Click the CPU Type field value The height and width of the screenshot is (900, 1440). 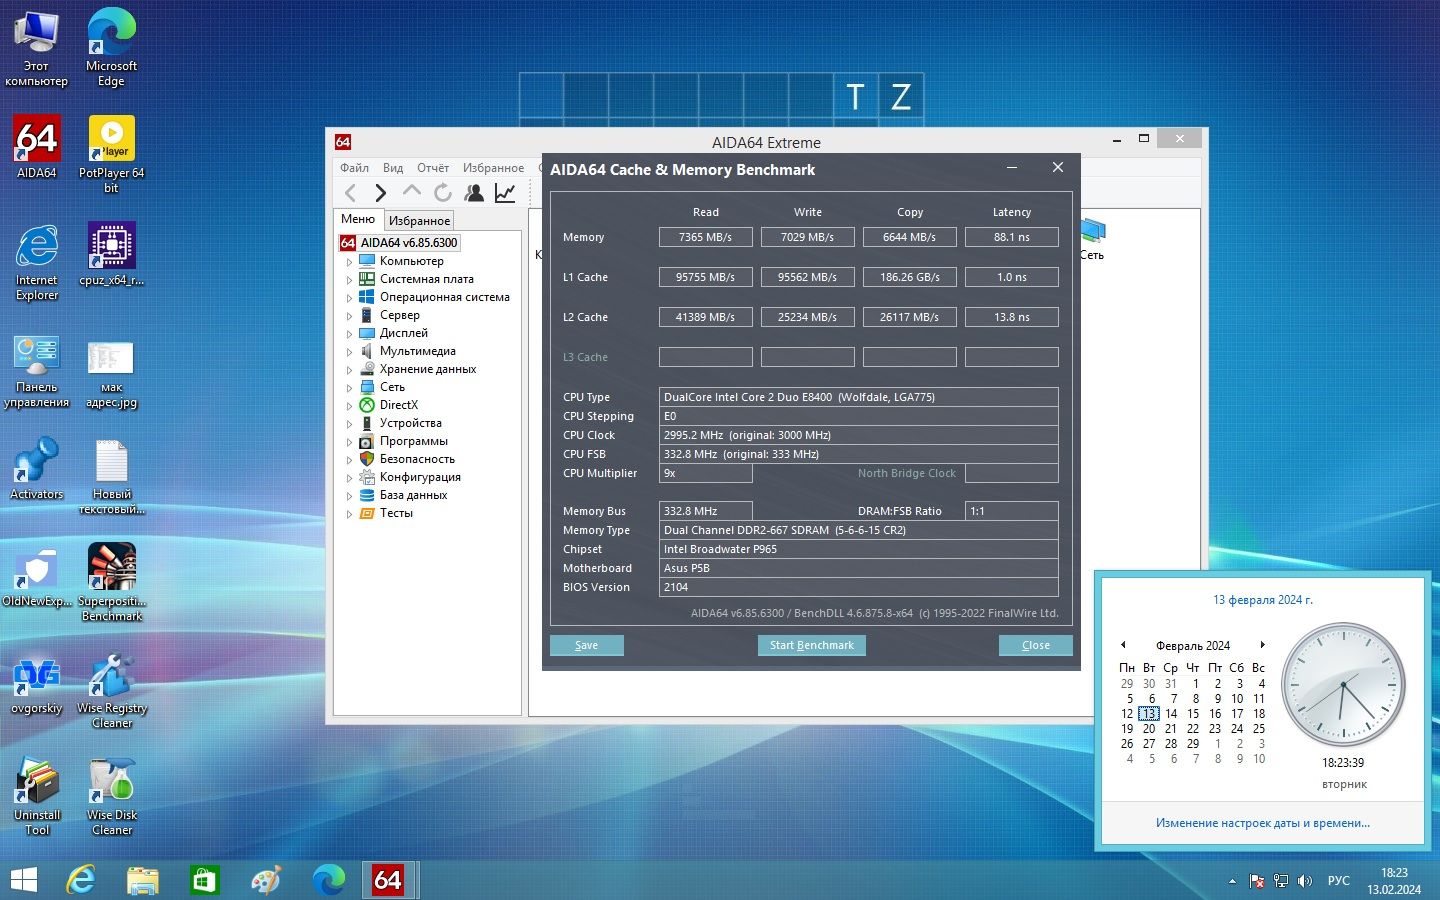coord(858,397)
